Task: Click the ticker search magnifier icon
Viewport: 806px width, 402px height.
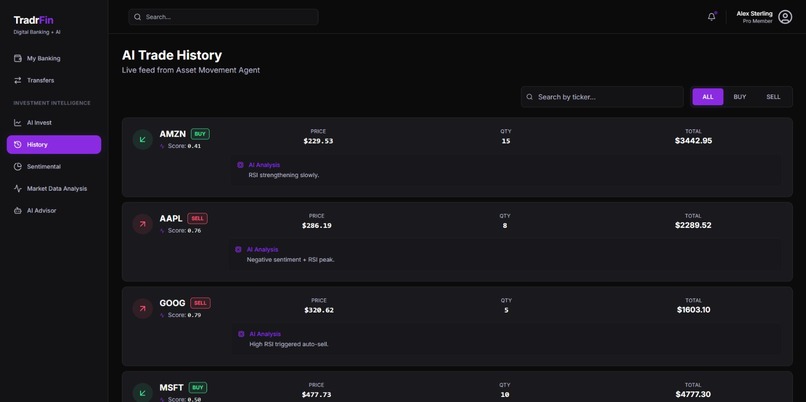Action: 529,97
